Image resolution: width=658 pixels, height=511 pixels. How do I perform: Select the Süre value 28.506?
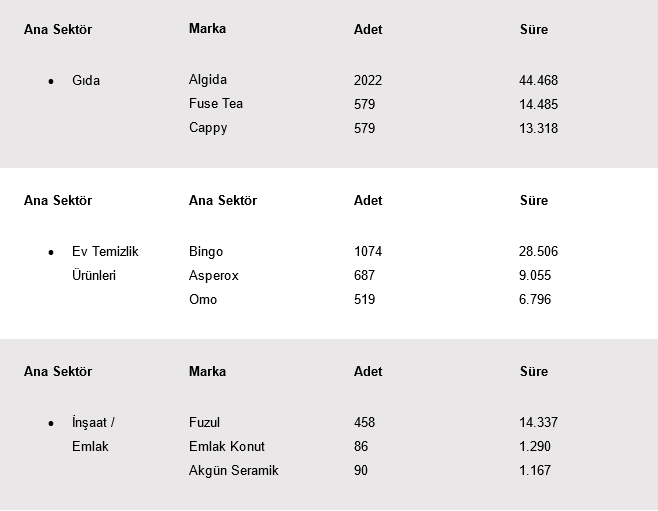(x=538, y=251)
